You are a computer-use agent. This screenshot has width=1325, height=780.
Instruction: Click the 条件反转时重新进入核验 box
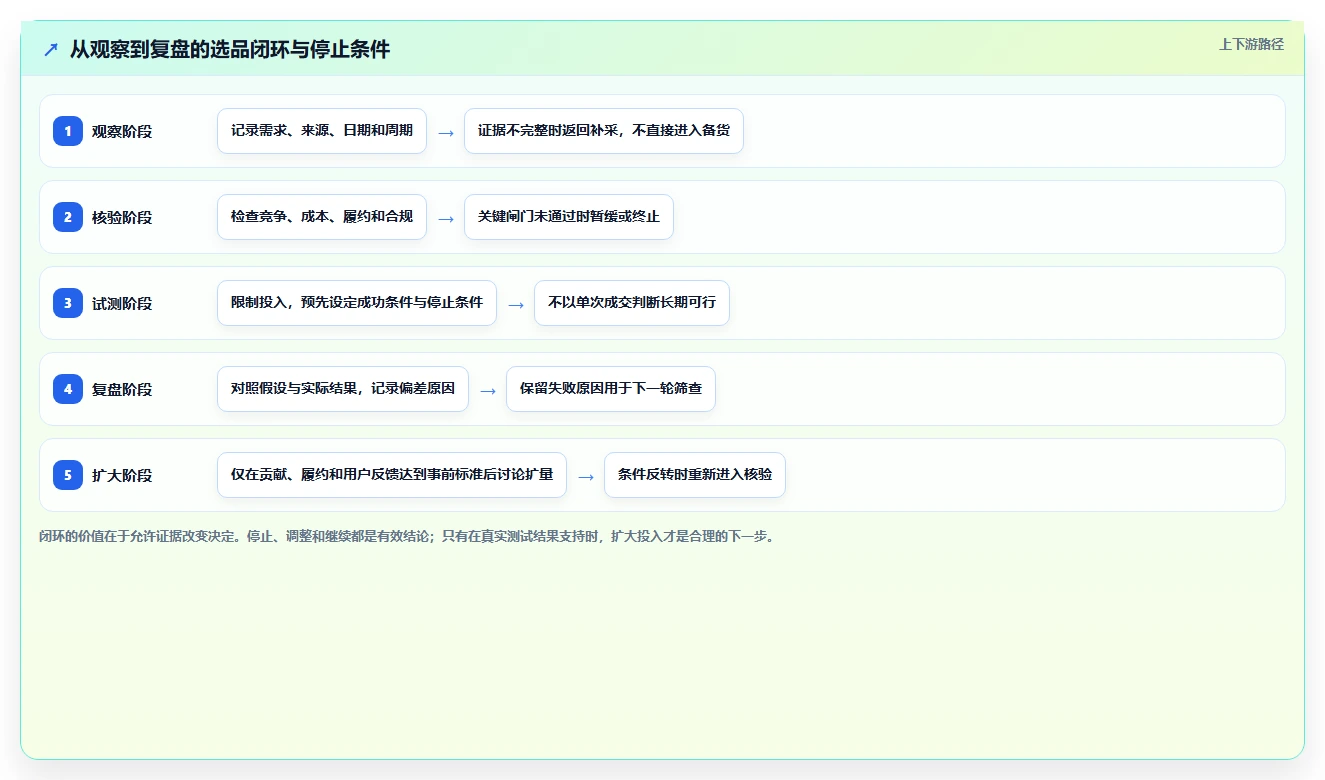point(695,475)
